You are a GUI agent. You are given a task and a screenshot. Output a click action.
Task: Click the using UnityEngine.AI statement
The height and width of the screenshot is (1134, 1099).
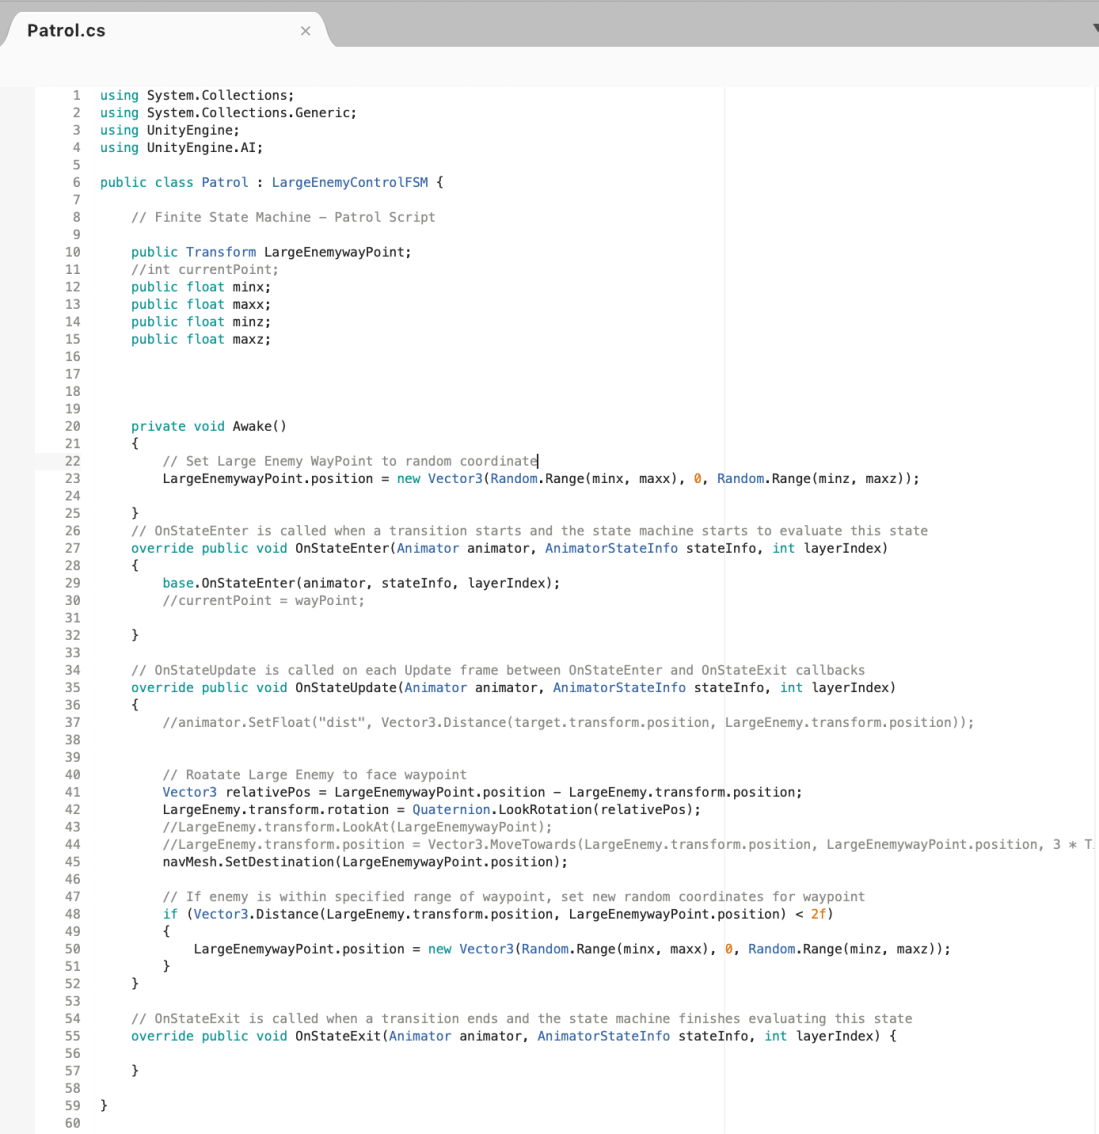click(x=180, y=147)
